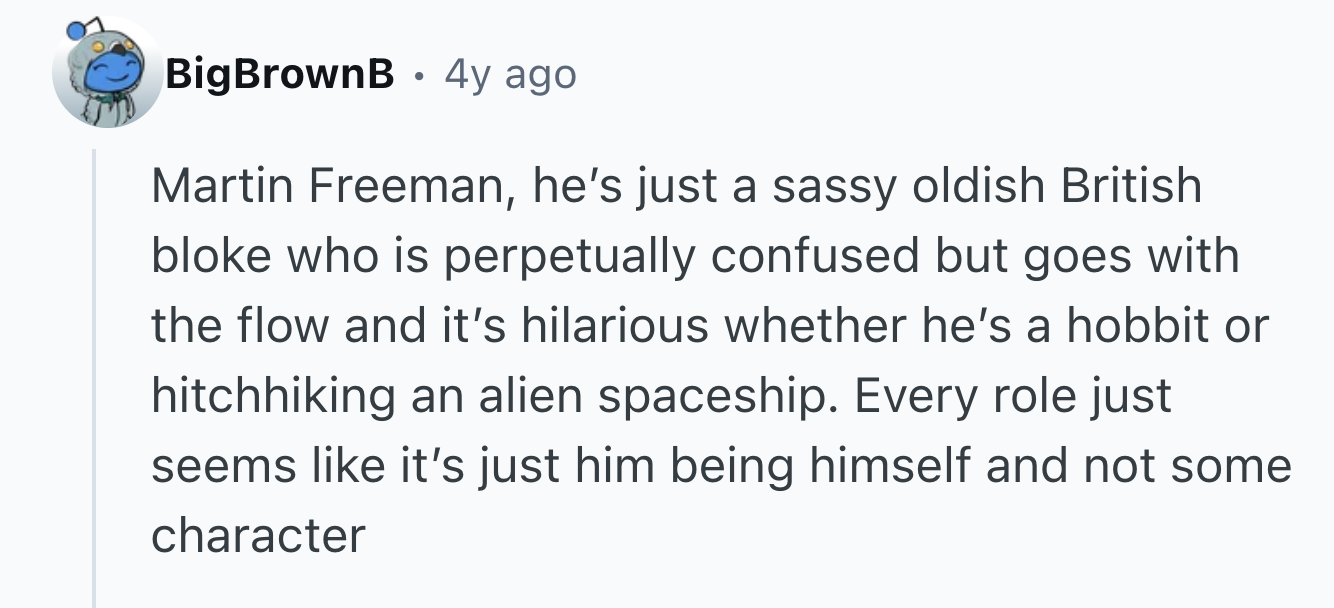This screenshot has width=1334, height=608.
Task: Click the dot separator beside the username
Action: tap(420, 74)
